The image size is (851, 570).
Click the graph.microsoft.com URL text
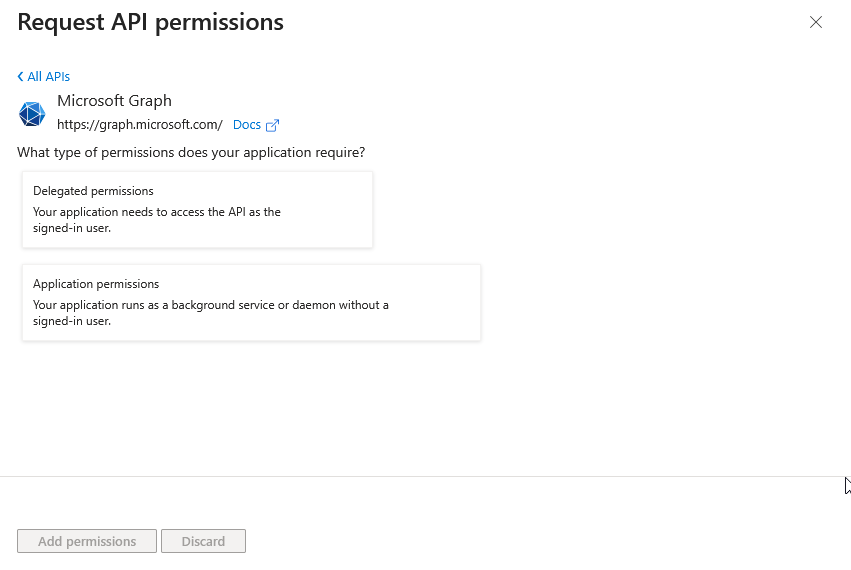click(x=139, y=125)
